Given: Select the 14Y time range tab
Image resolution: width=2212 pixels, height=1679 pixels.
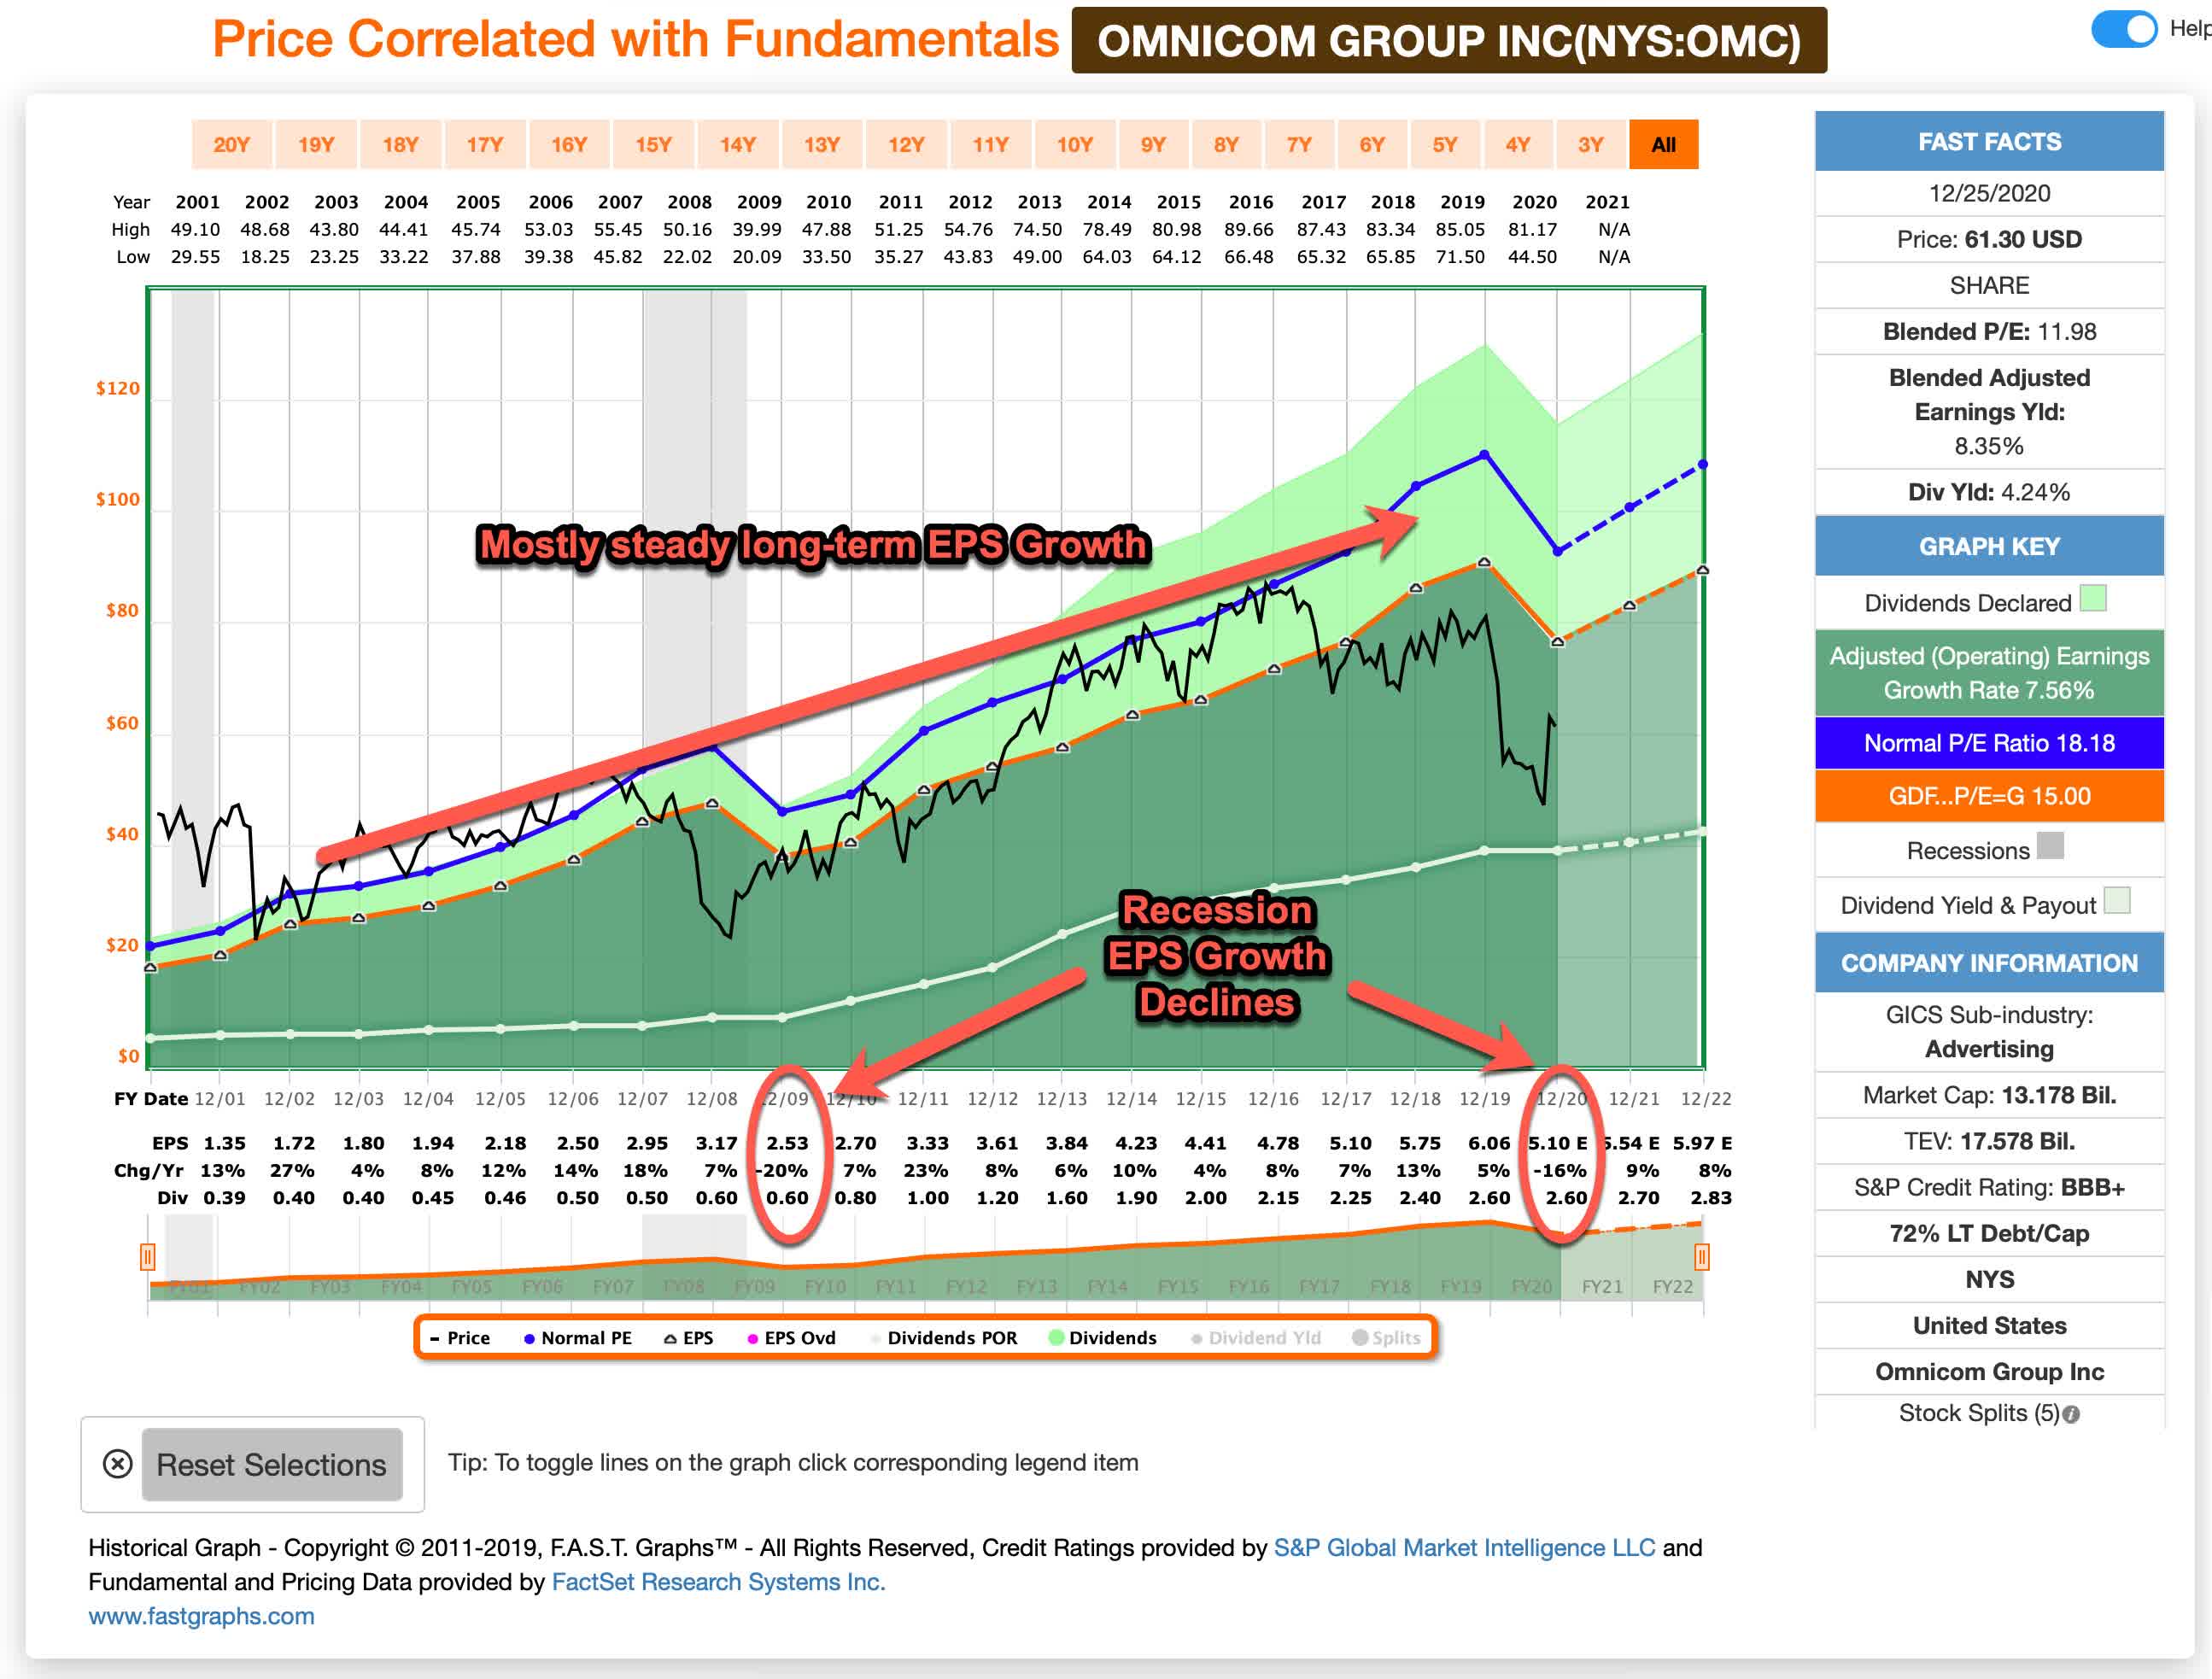Looking at the screenshot, I should pyautogui.click(x=738, y=144).
